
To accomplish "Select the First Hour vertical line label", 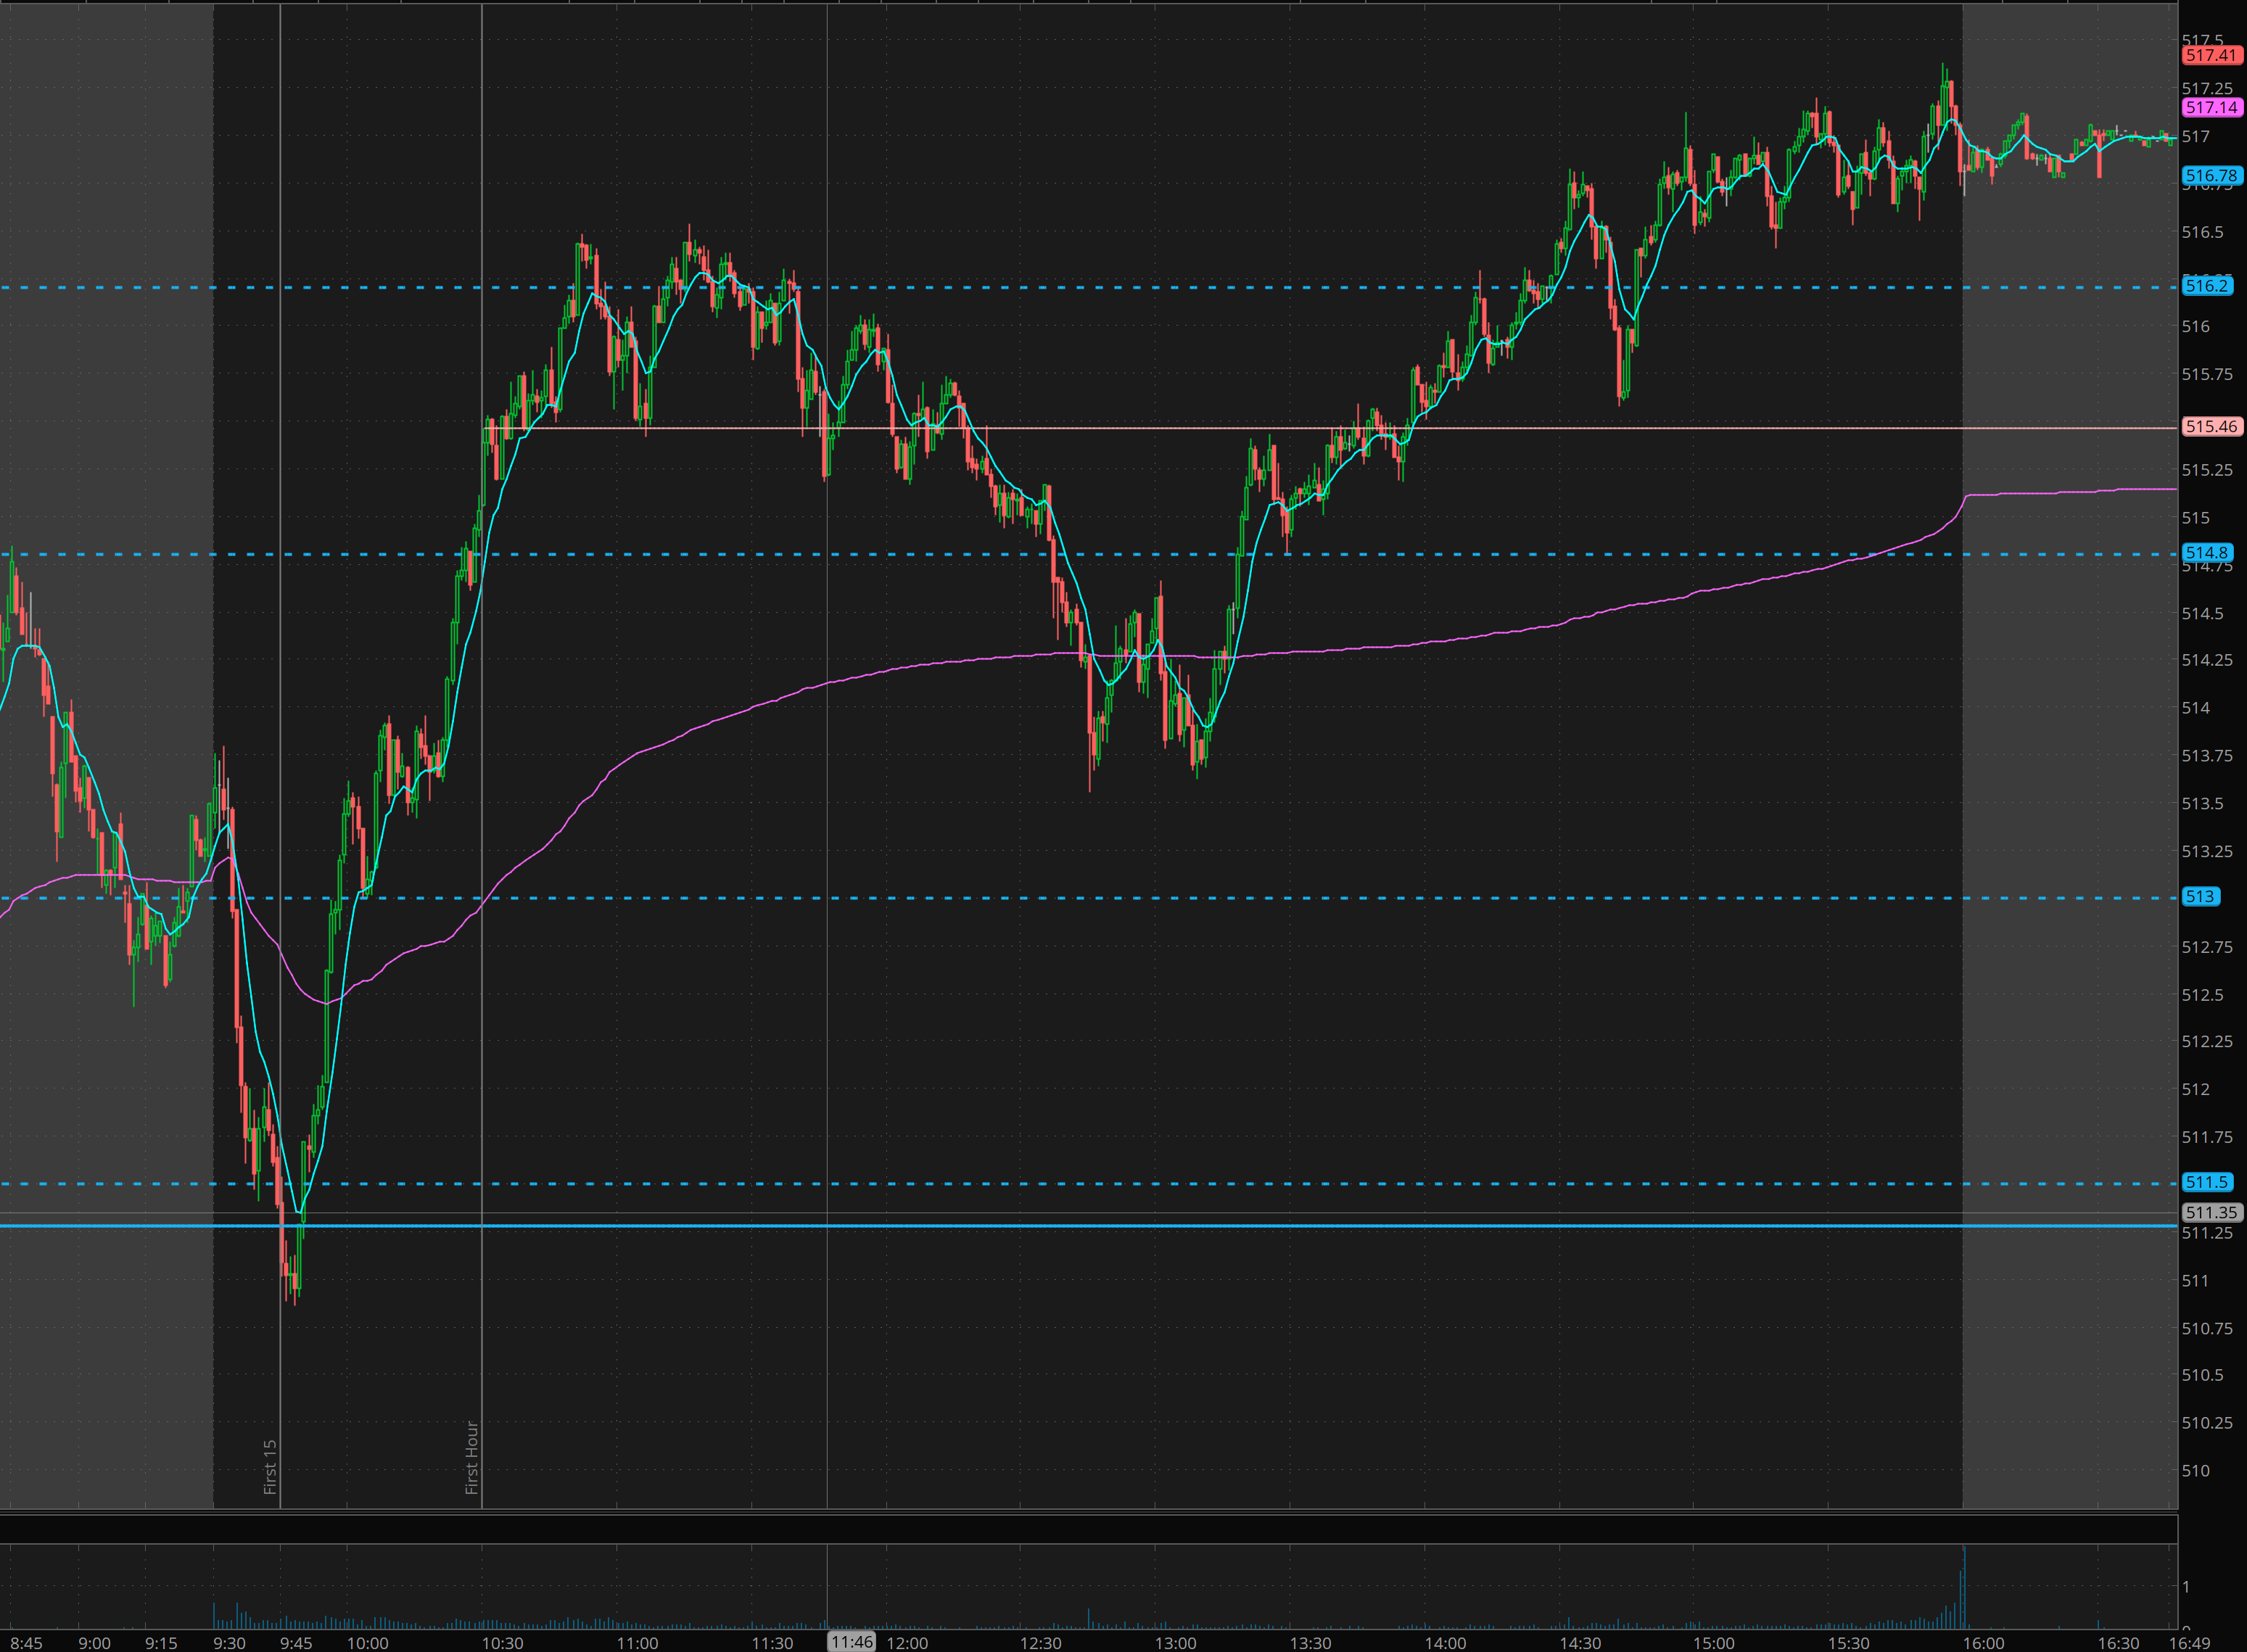I will [x=472, y=1458].
